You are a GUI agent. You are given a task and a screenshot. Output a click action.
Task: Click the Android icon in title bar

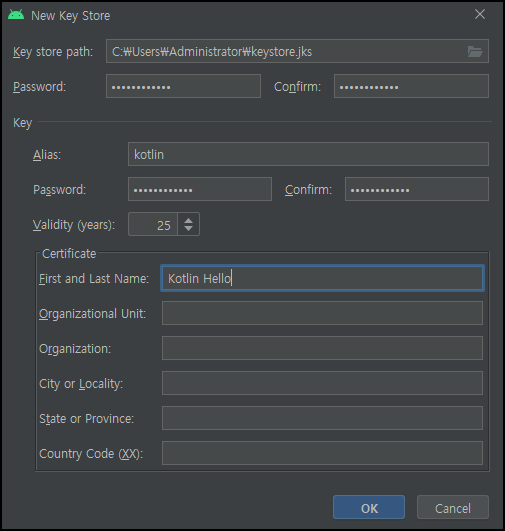(x=16, y=15)
